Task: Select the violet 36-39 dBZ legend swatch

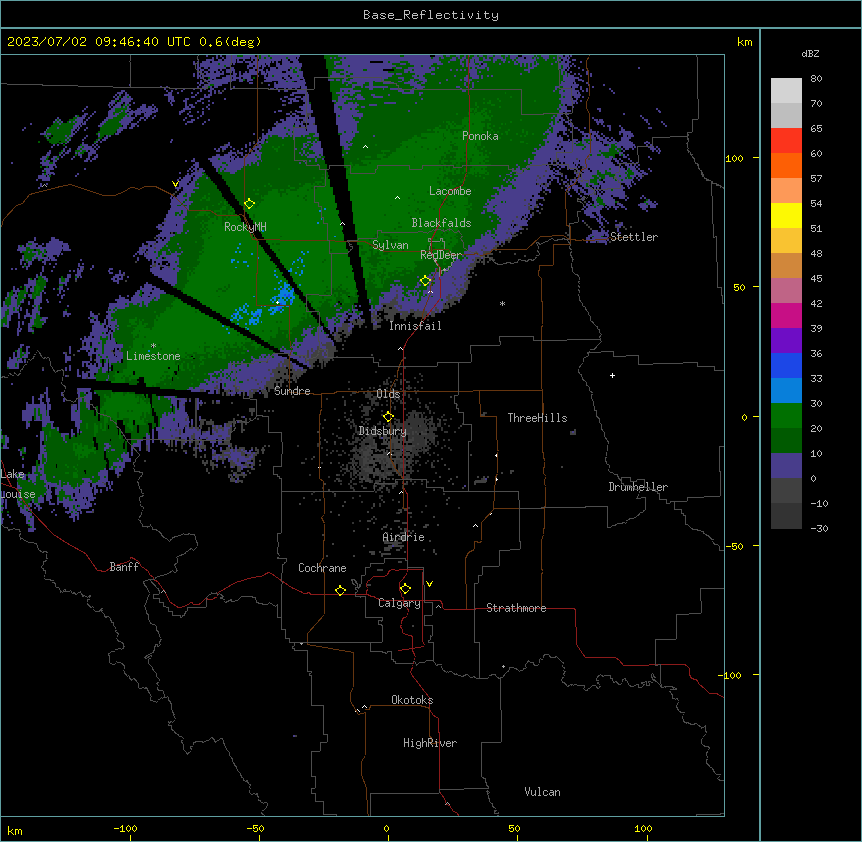Action: (x=786, y=341)
